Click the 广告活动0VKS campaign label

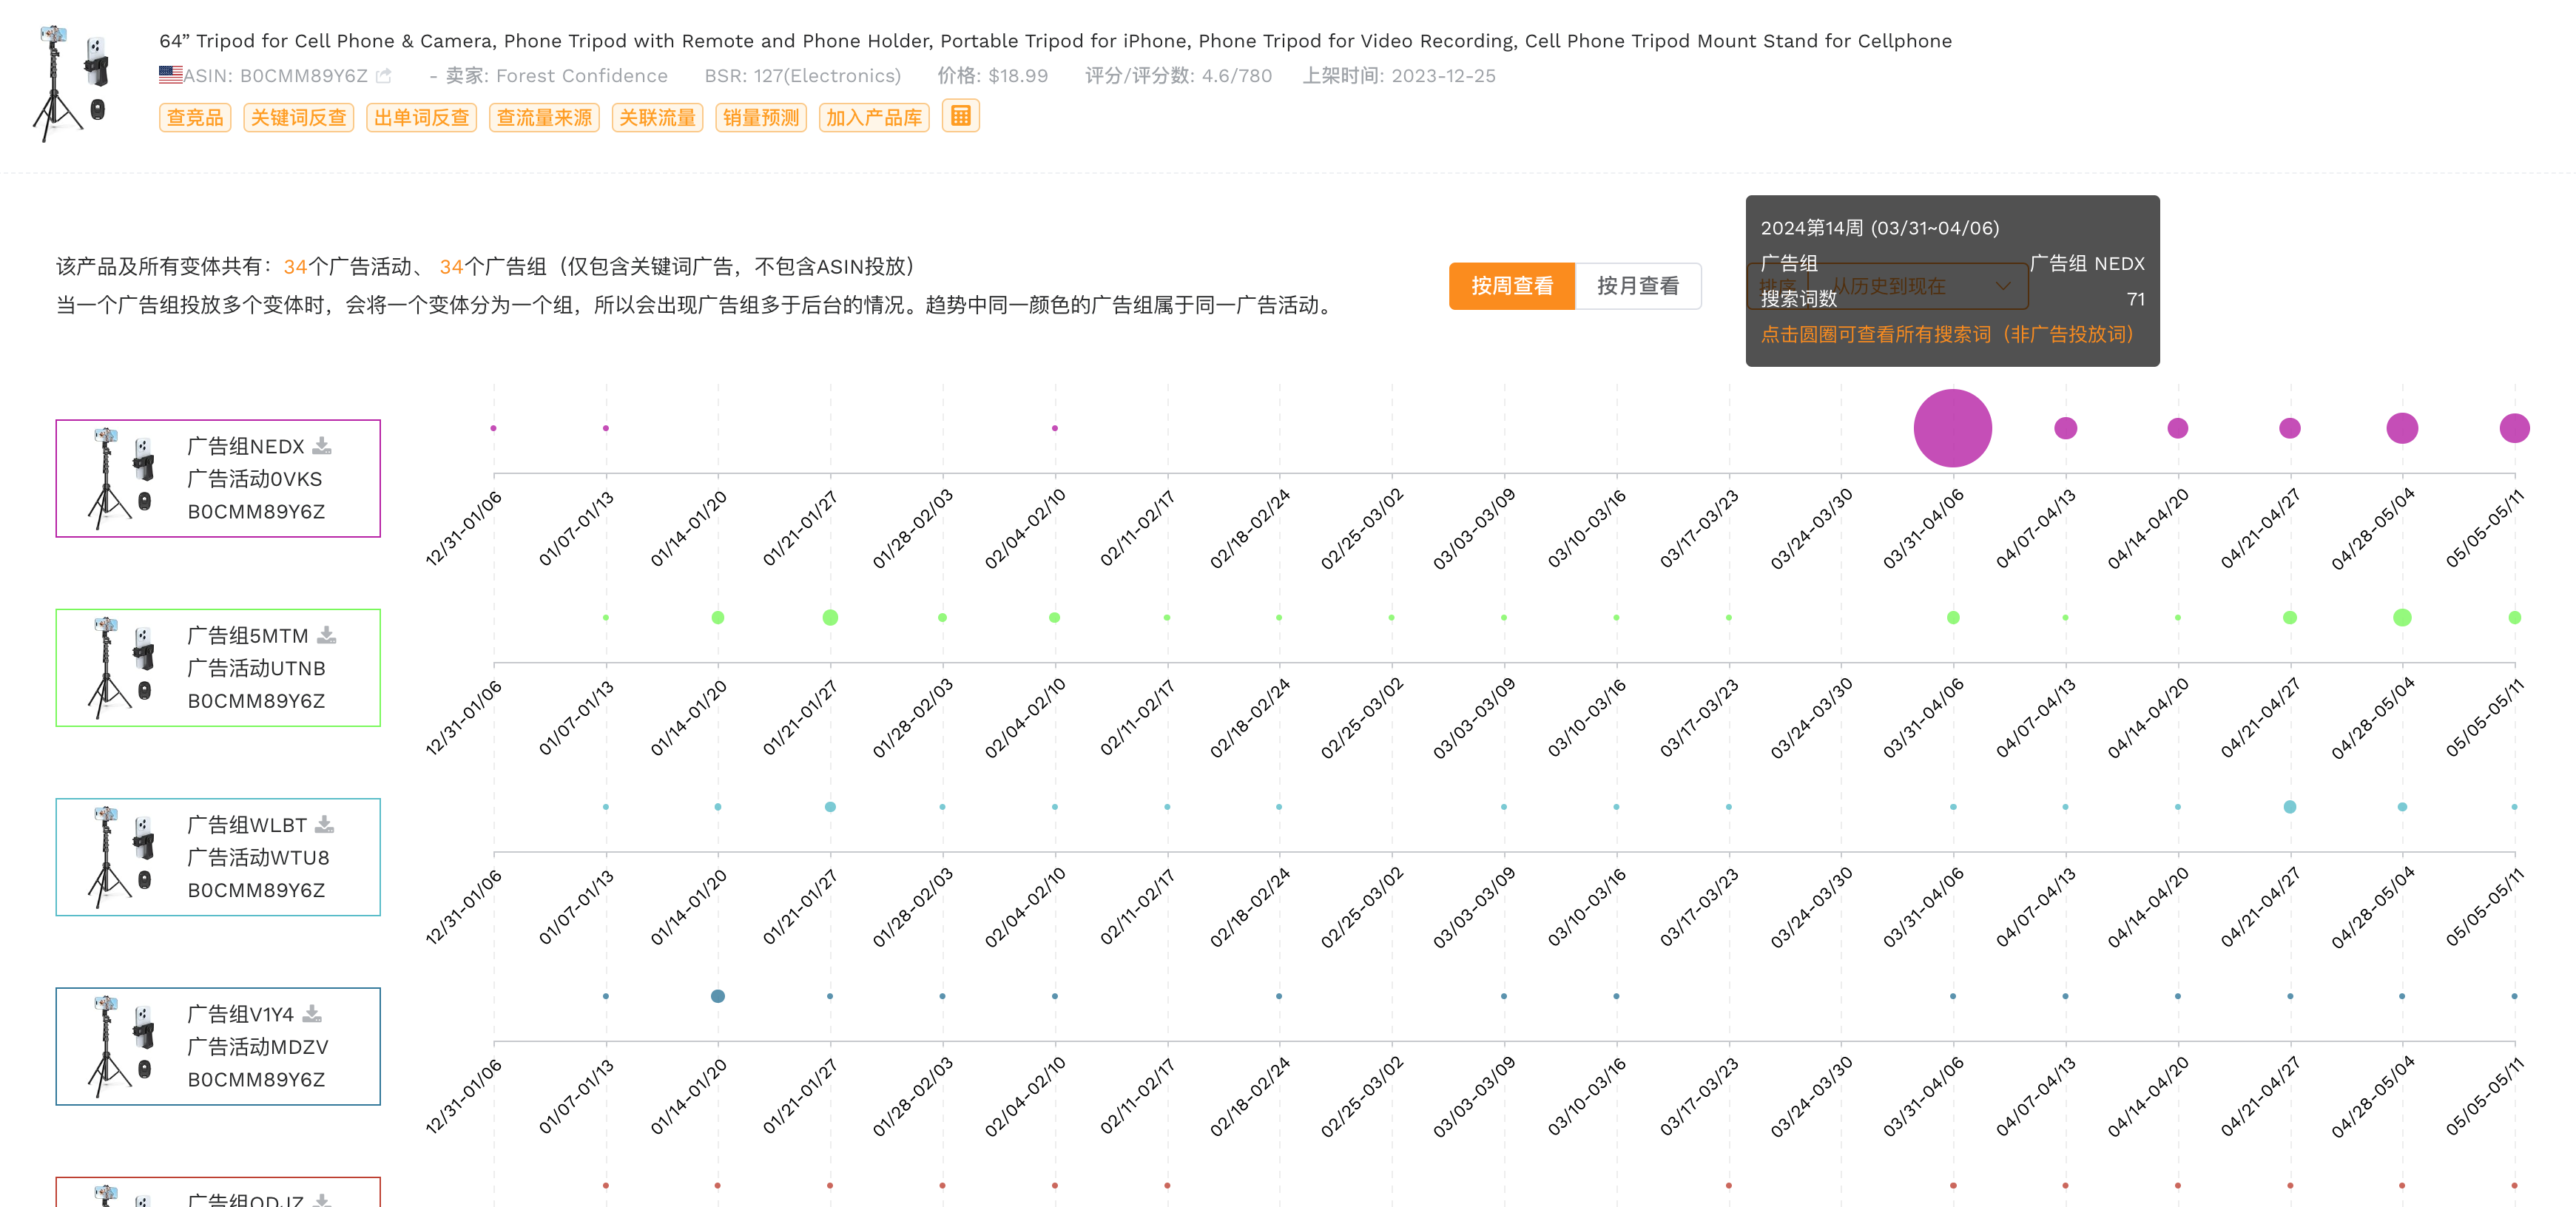255,479
